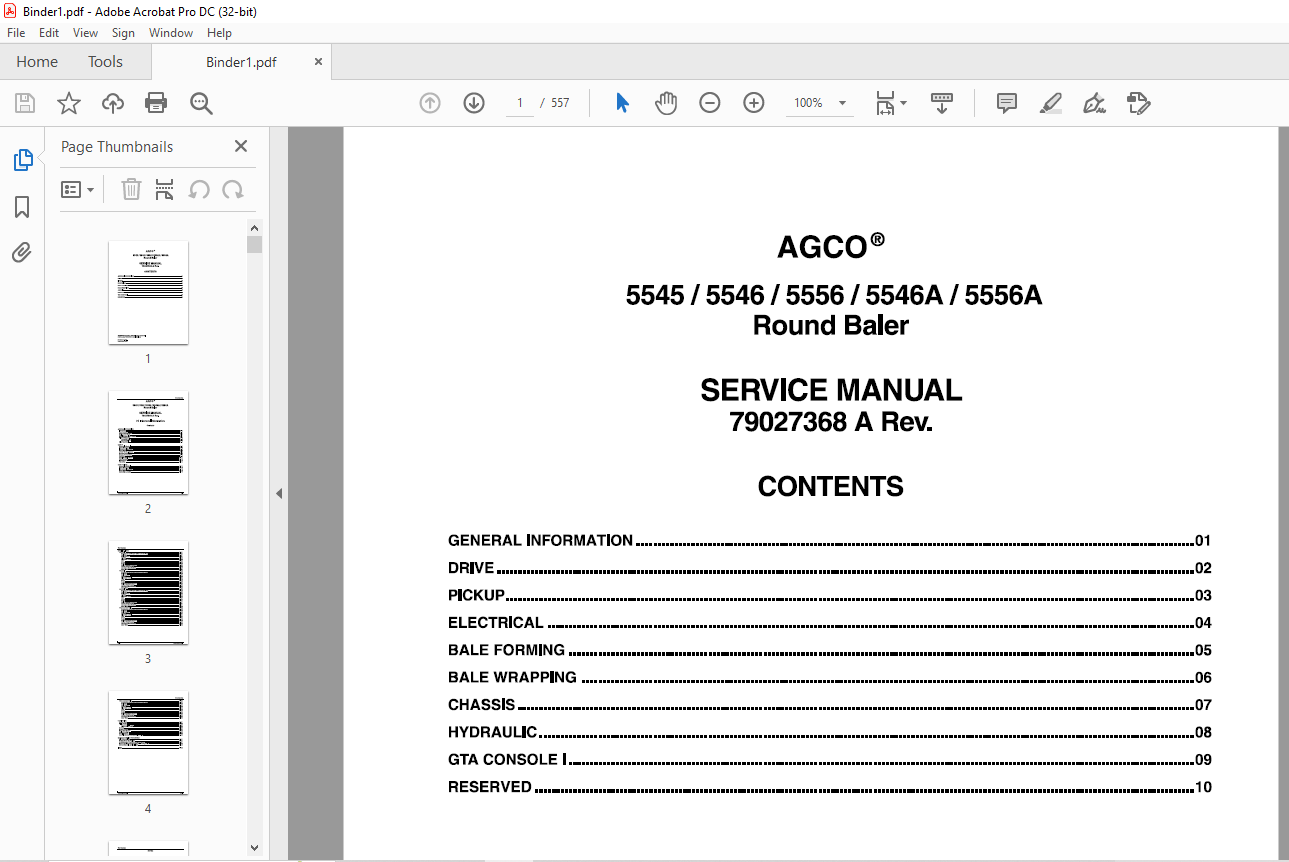1289x862 pixels.
Task: Close the Binder1.pdf tab
Action: tap(319, 62)
